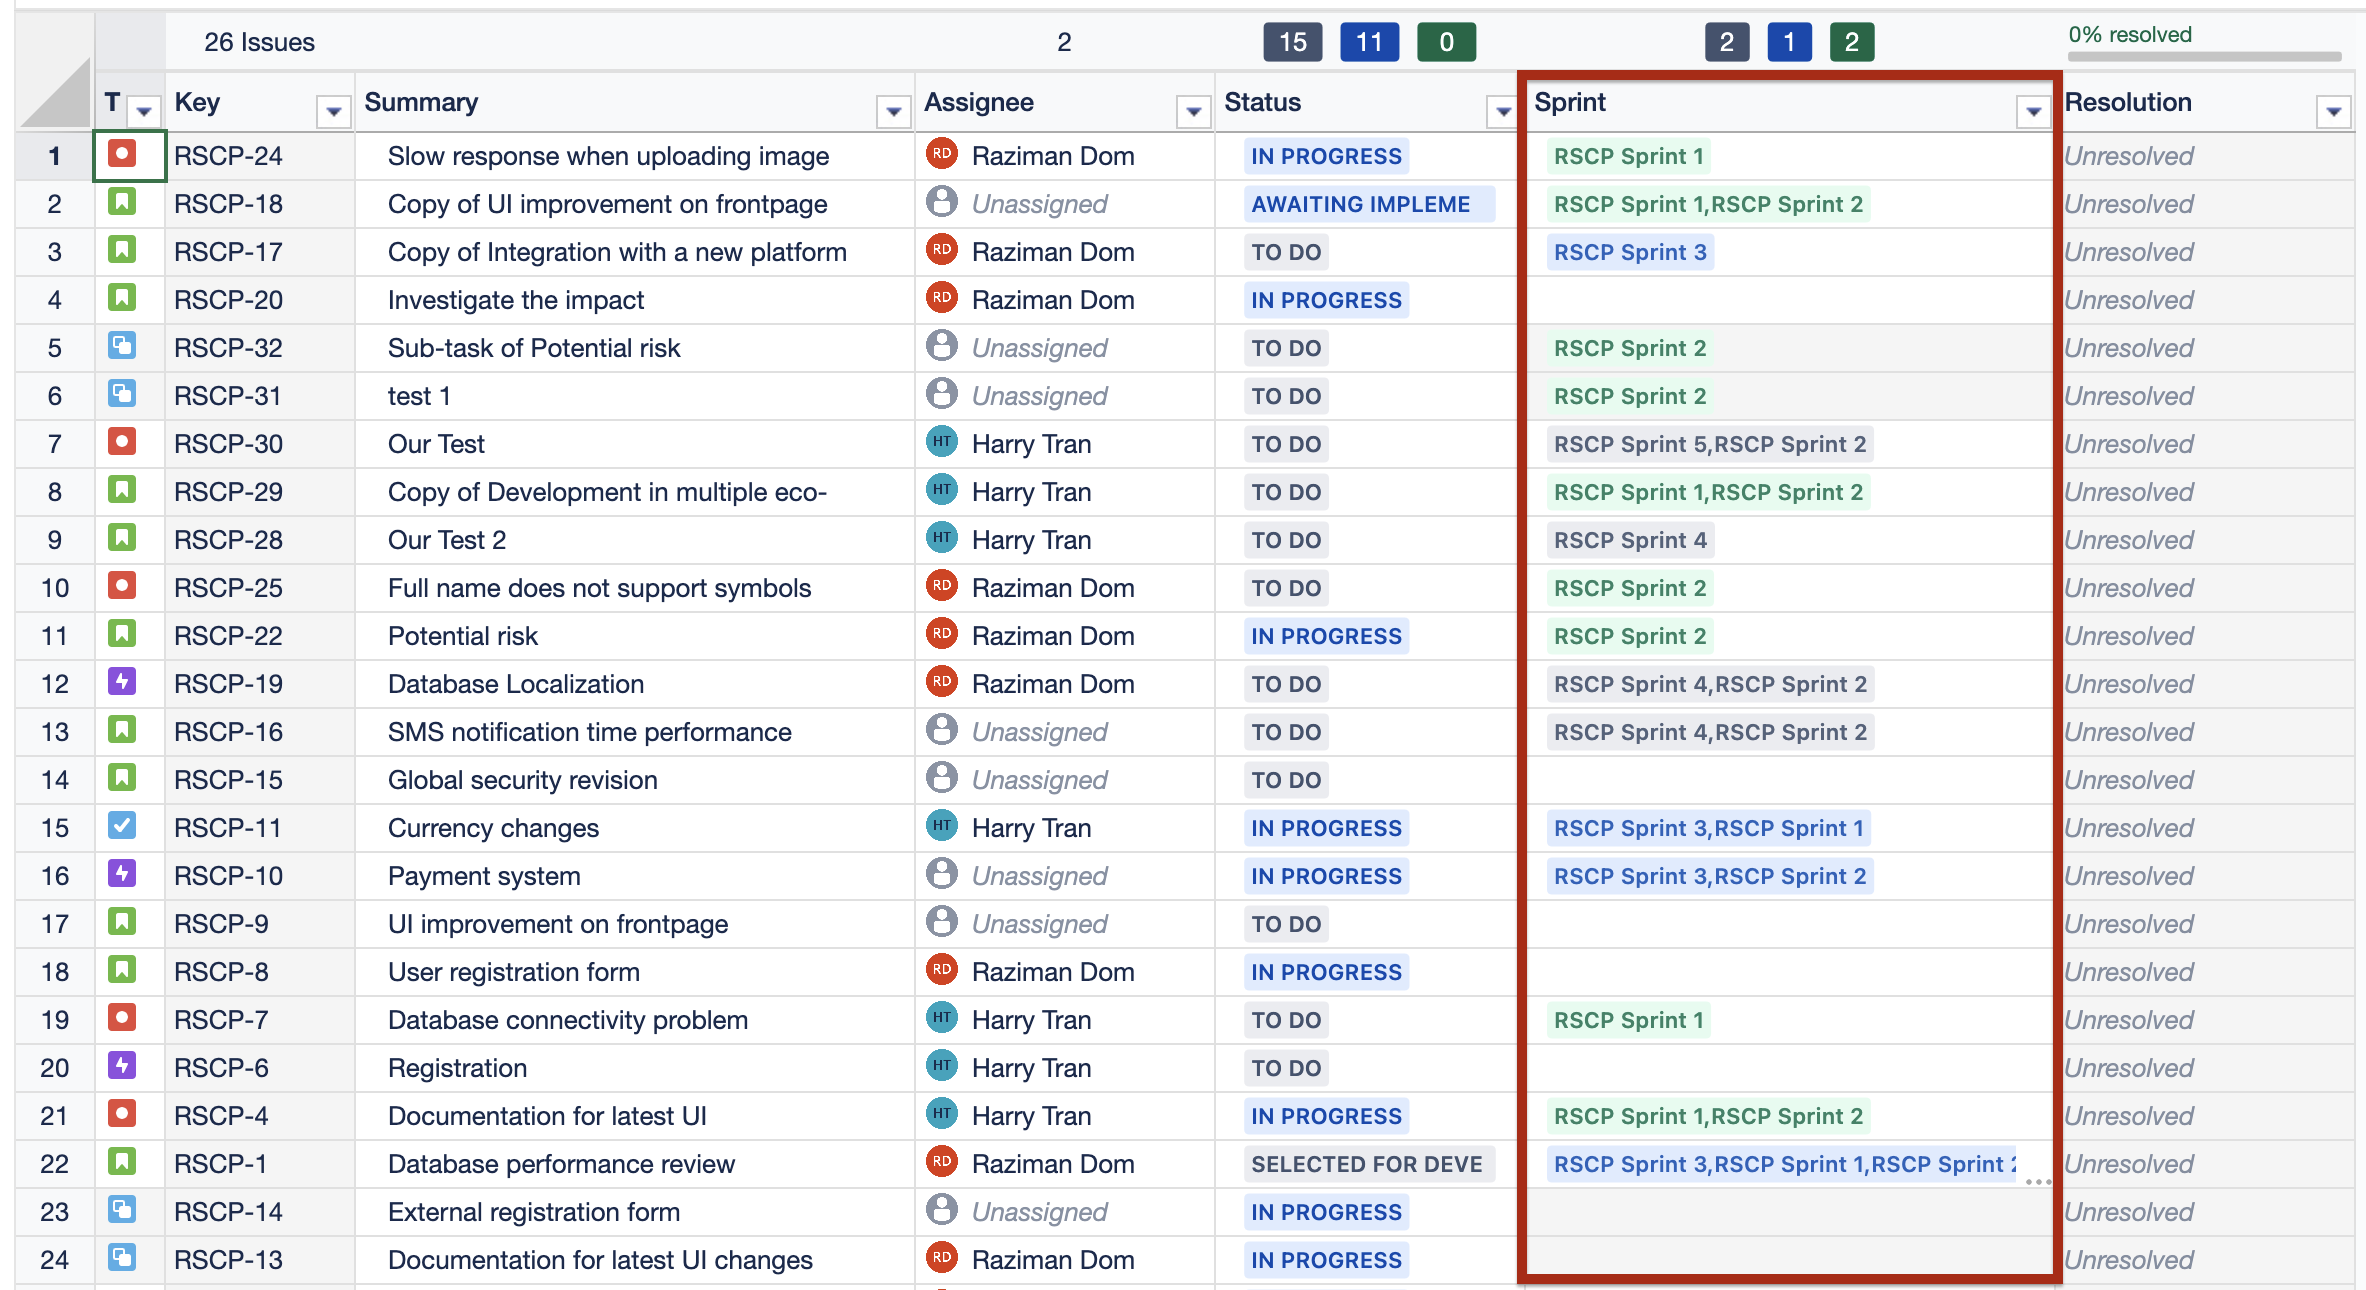This screenshot has width=2366, height=1290.
Task: Click the task checkmark icon for RSCP-11
Action: (122, 826)
